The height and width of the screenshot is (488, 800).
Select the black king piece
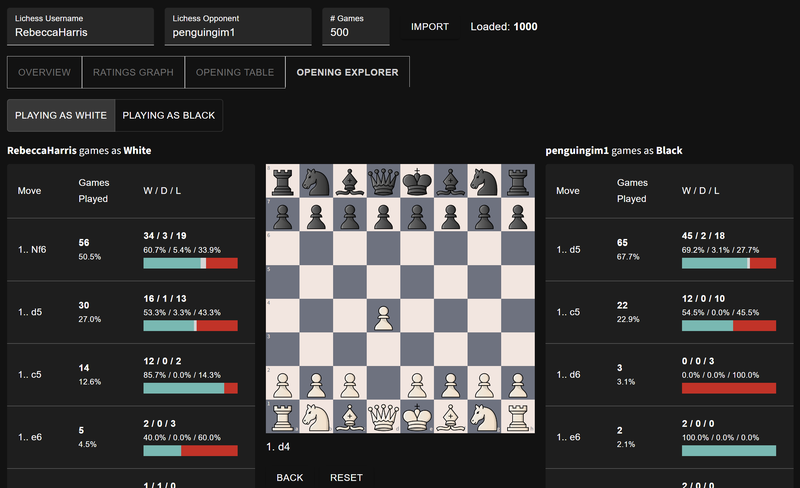tap(417, 181)
